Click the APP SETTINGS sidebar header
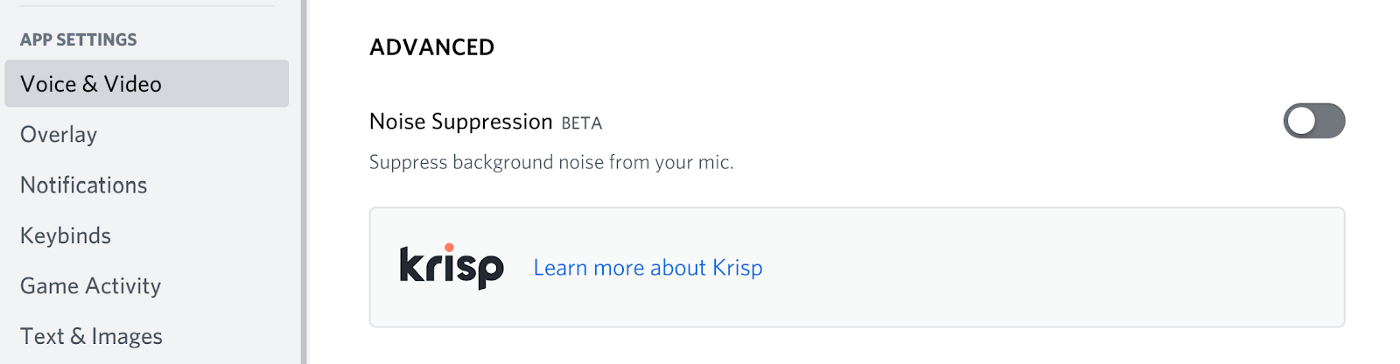Viewport: 1400px width, 364px height. tap(79, 40)
